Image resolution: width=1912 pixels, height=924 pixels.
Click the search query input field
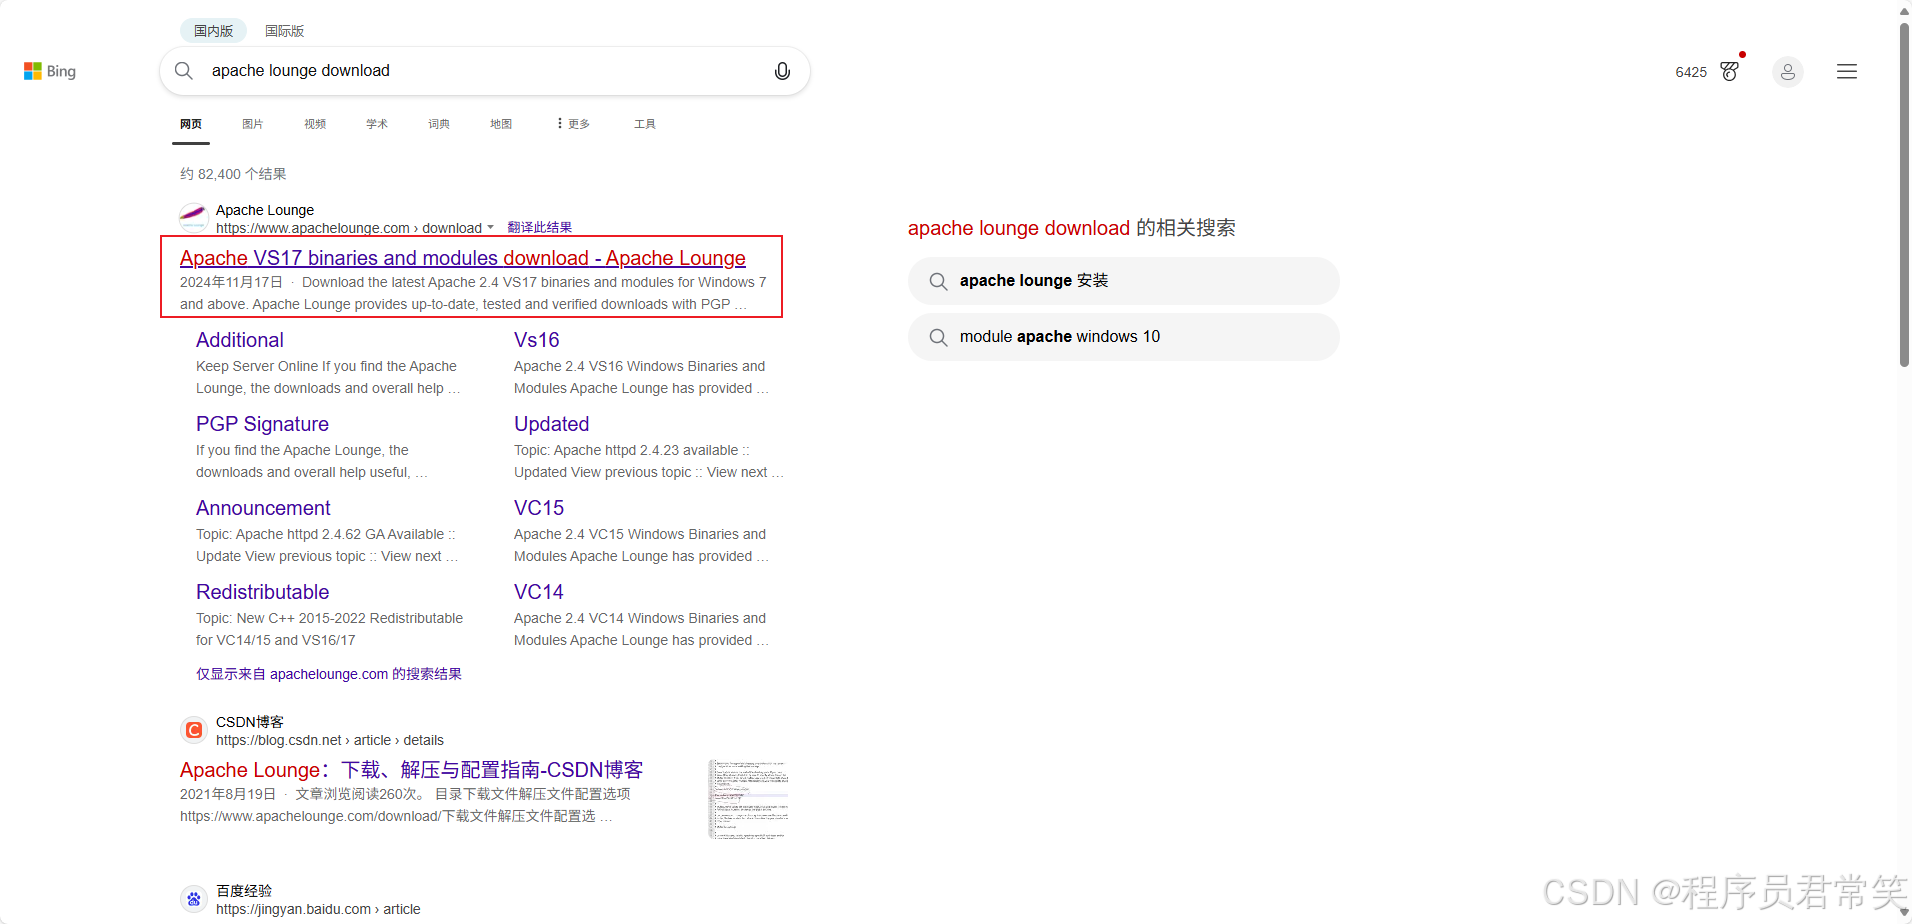point(485,71)
